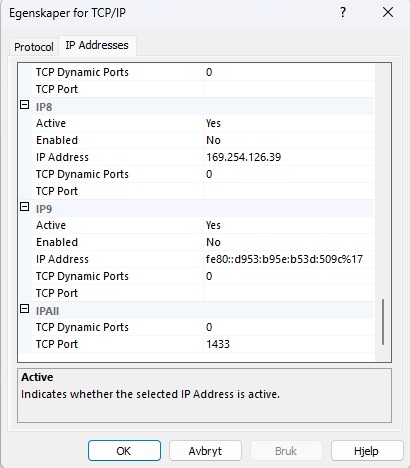The width and height of the screenshot is (410, 468).
Task: Edit the IP8 IP Address 169.254.126.39
Action: coord(289,157)
